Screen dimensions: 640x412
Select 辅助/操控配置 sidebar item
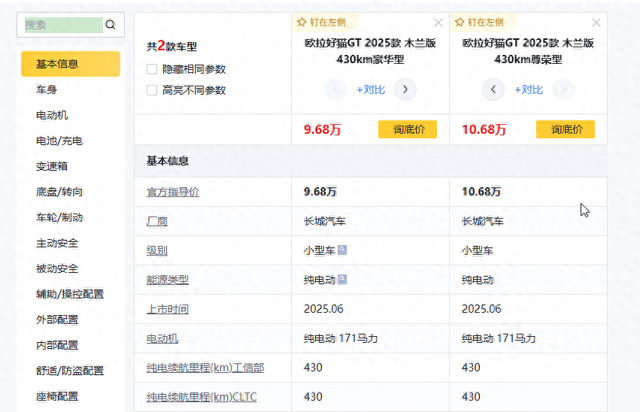70,294
